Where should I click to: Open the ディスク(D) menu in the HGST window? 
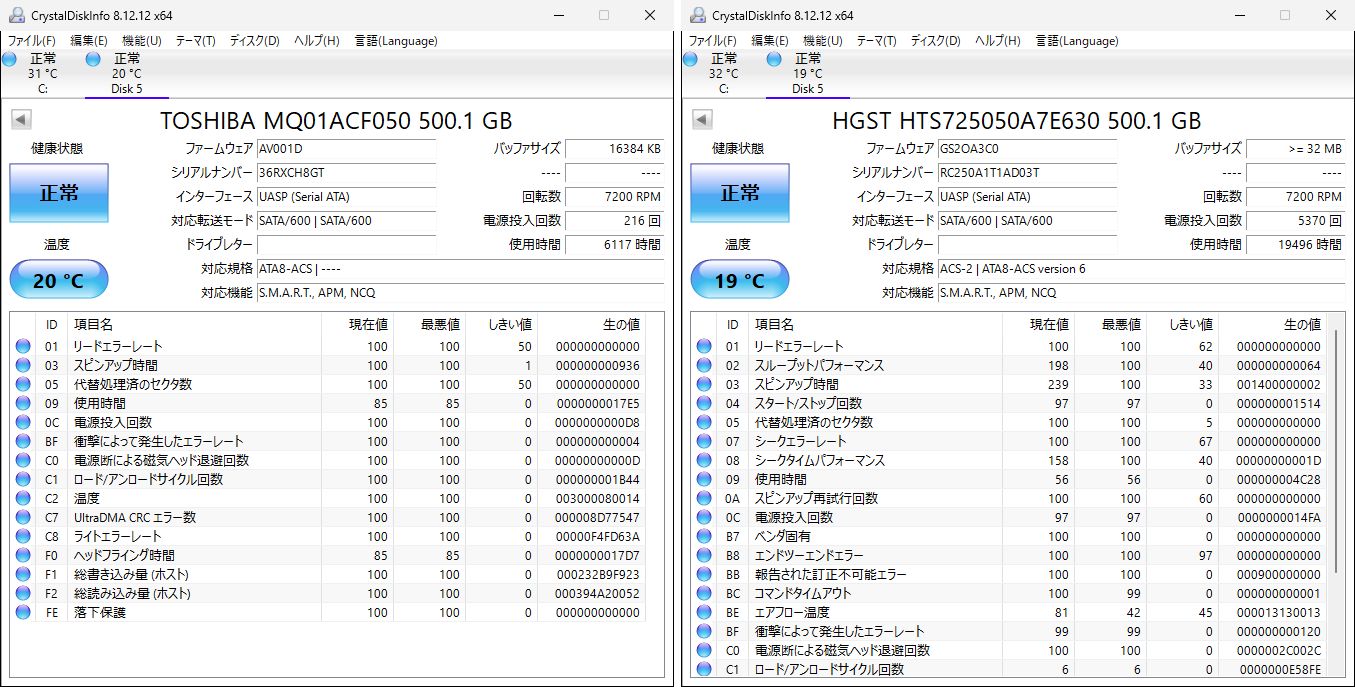click(x=935, y=41)
